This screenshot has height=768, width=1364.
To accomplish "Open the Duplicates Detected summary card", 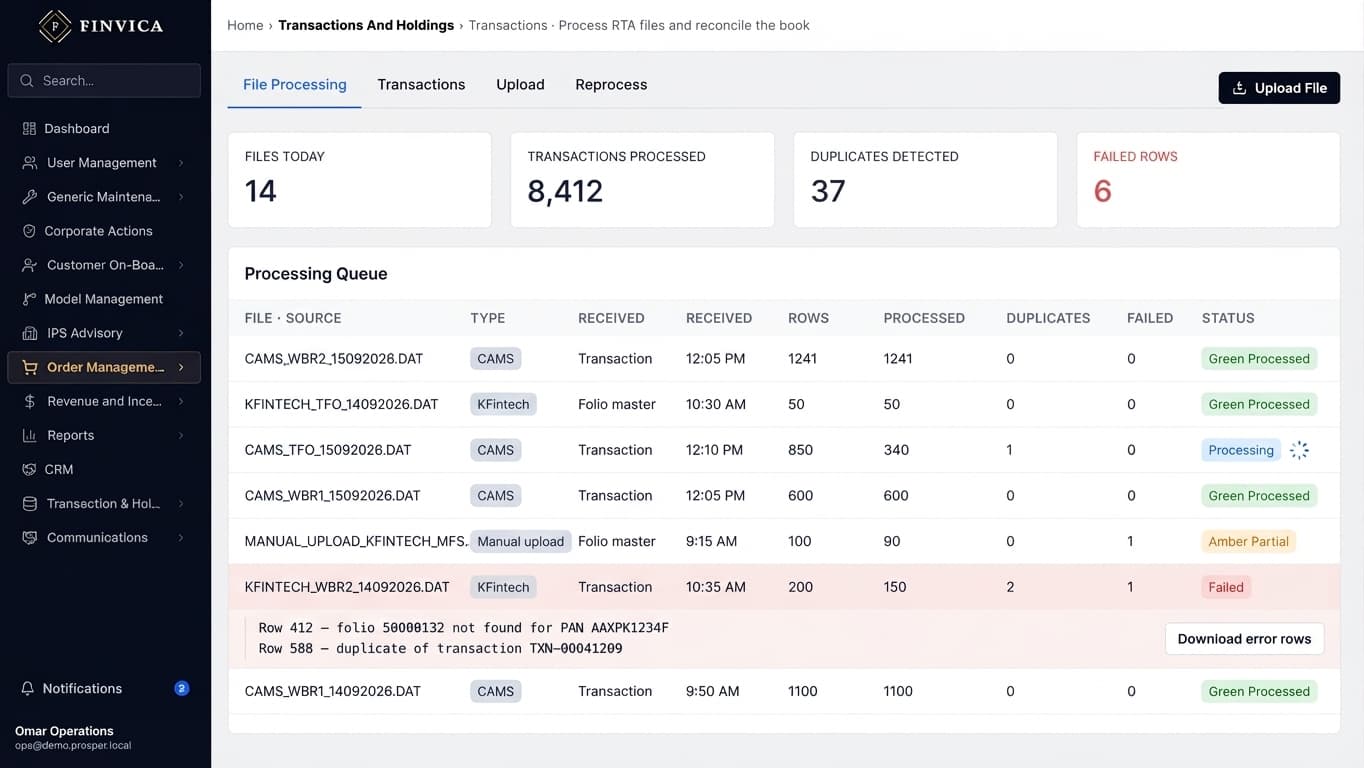I will point(925,180).
